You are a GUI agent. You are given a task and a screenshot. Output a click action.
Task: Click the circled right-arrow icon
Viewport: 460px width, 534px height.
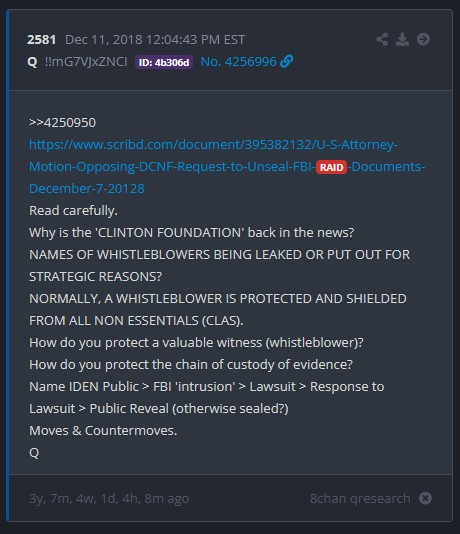tap(423, 39)
